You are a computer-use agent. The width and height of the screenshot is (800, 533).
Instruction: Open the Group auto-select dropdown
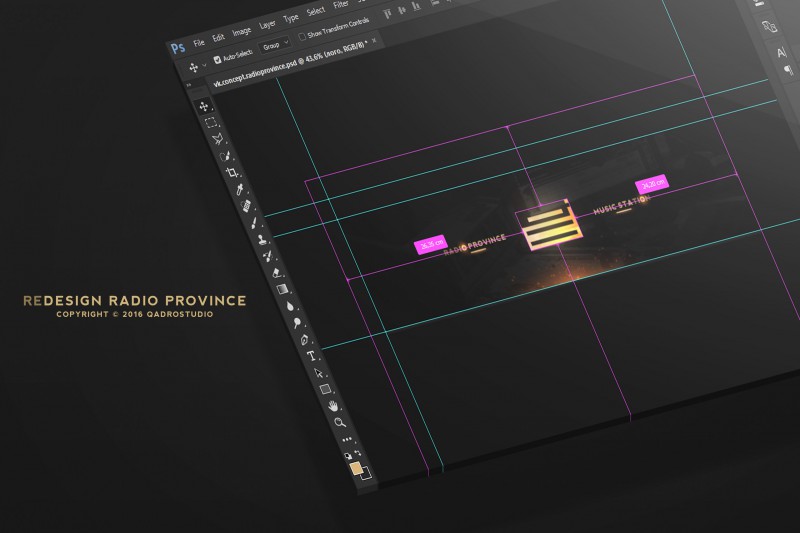(x=275, y=45)
